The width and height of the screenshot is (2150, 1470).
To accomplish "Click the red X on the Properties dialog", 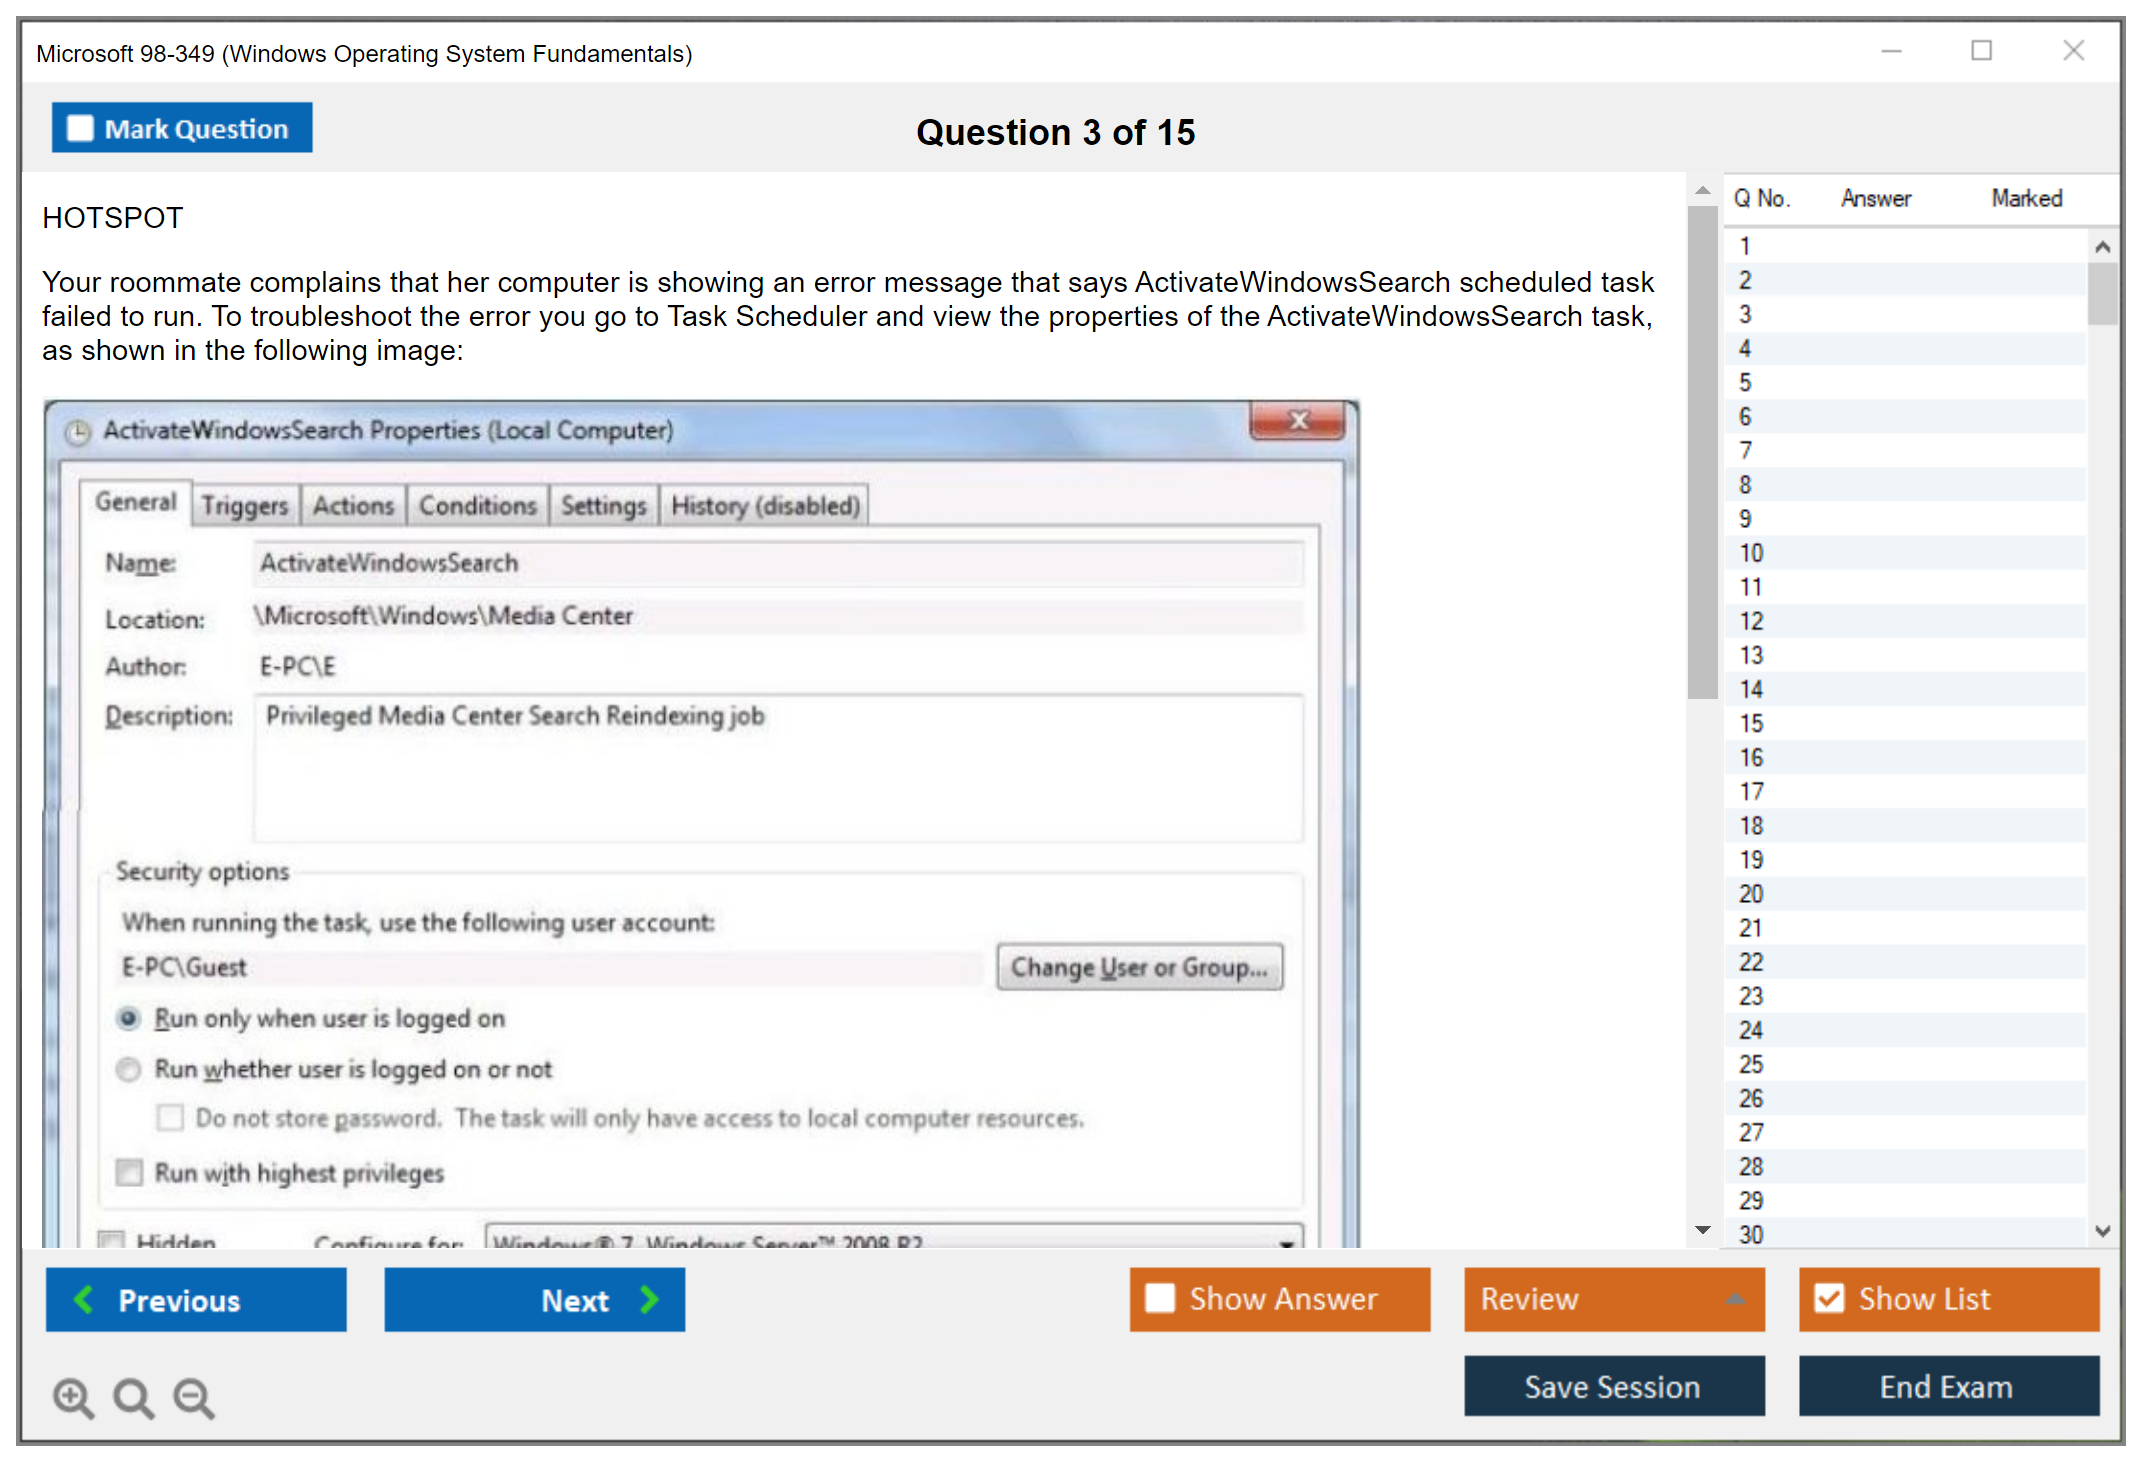I will [1298, 421].
